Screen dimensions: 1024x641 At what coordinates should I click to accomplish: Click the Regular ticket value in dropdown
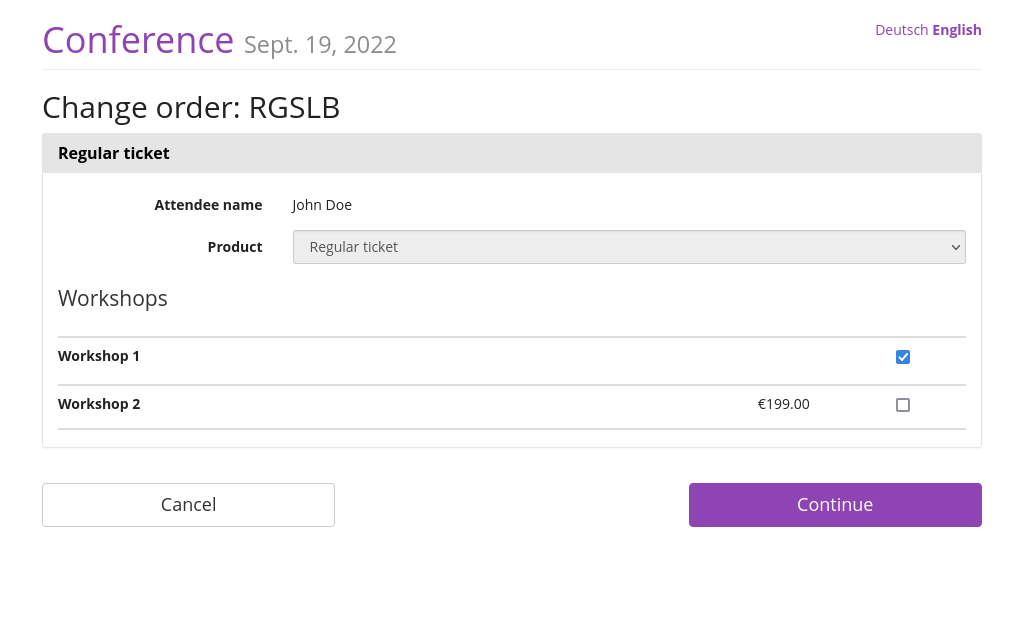pos(354,247)
